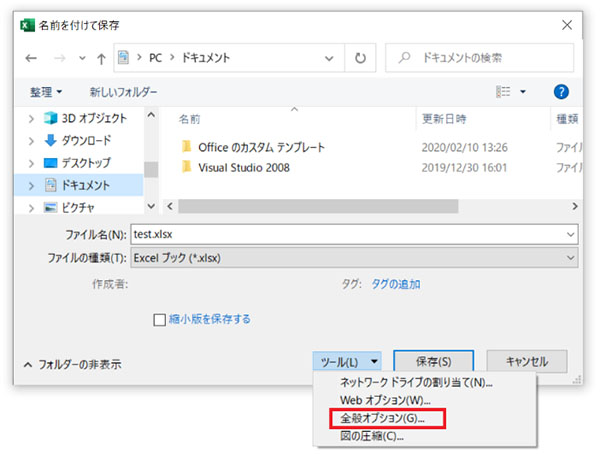
Task: Expand the 3D オブジェクト tree node
Action: click(31, 119)
